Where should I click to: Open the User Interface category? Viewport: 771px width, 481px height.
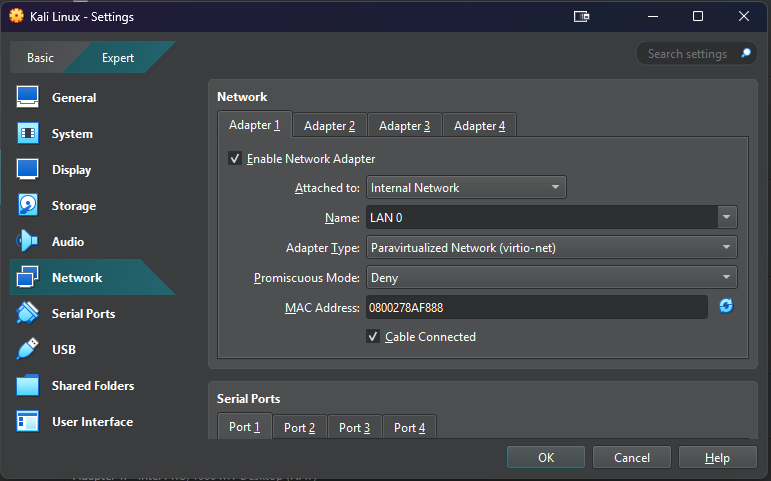point(92,421)
